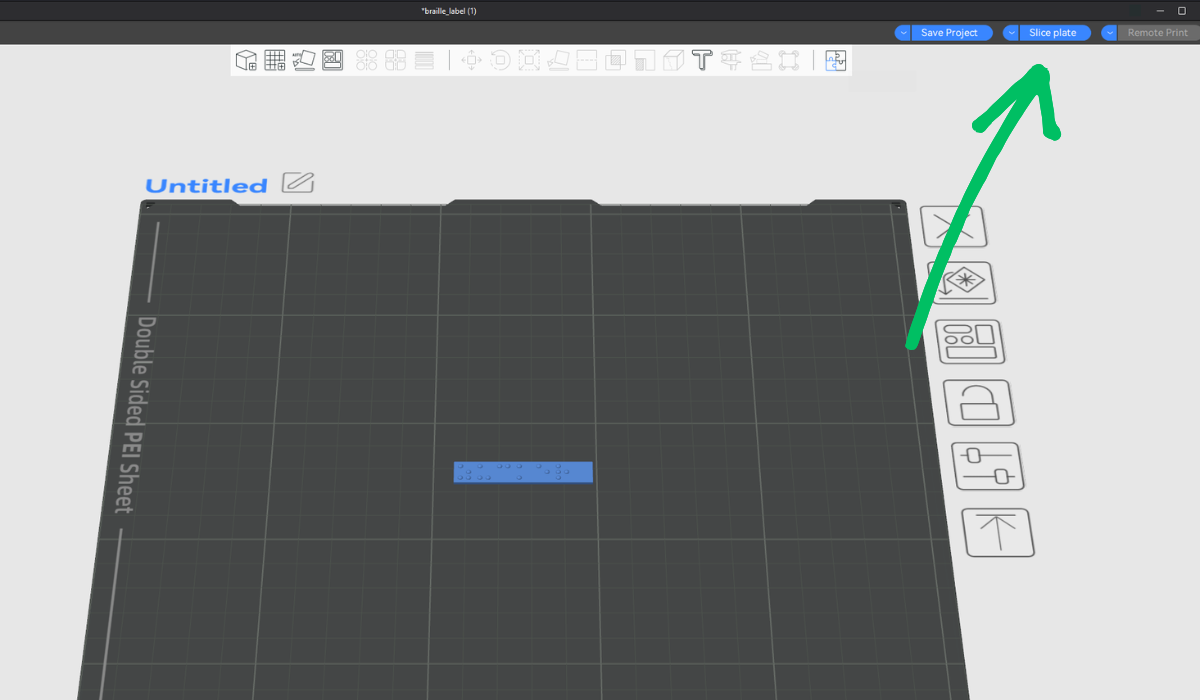The image size is (1200, 700).
Task: Edit the Untitled plate name
Action: pos(298,183)
